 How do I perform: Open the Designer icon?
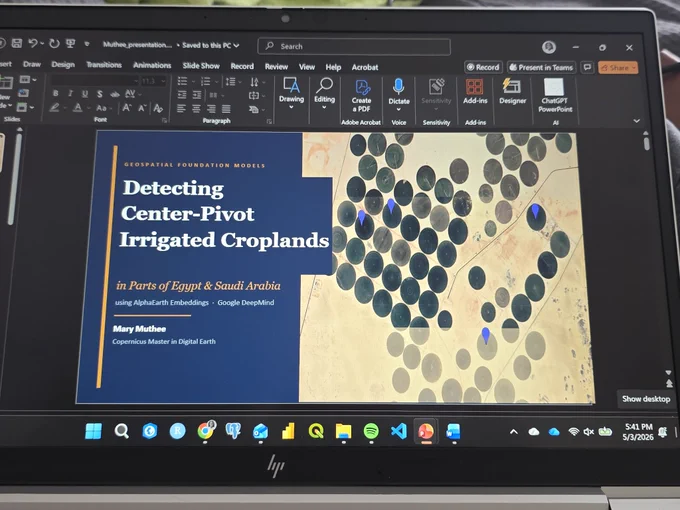click(512, 92)
